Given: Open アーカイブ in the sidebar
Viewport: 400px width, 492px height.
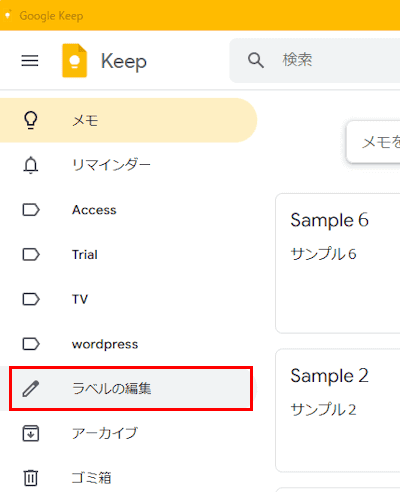Looking at the screenshot, I should [x=128, y=433].
